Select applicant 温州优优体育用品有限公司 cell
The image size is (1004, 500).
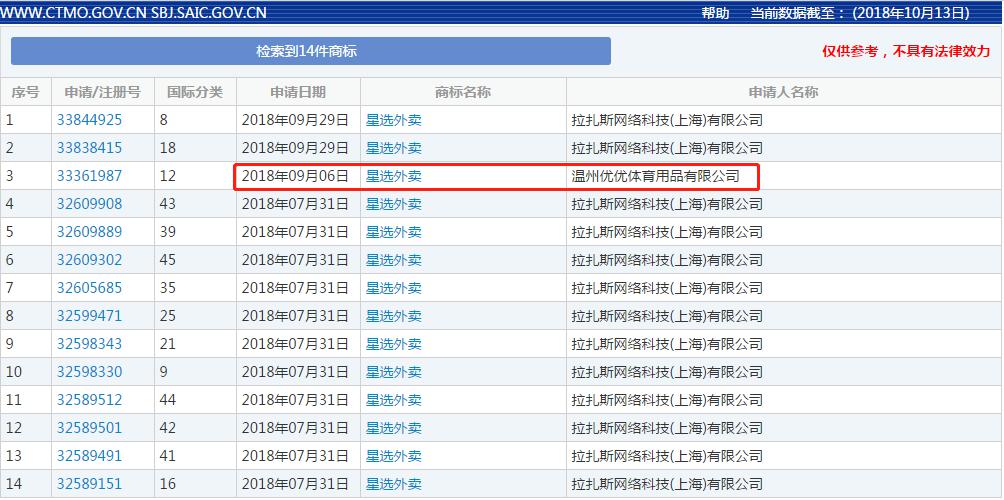click(656, 176)
